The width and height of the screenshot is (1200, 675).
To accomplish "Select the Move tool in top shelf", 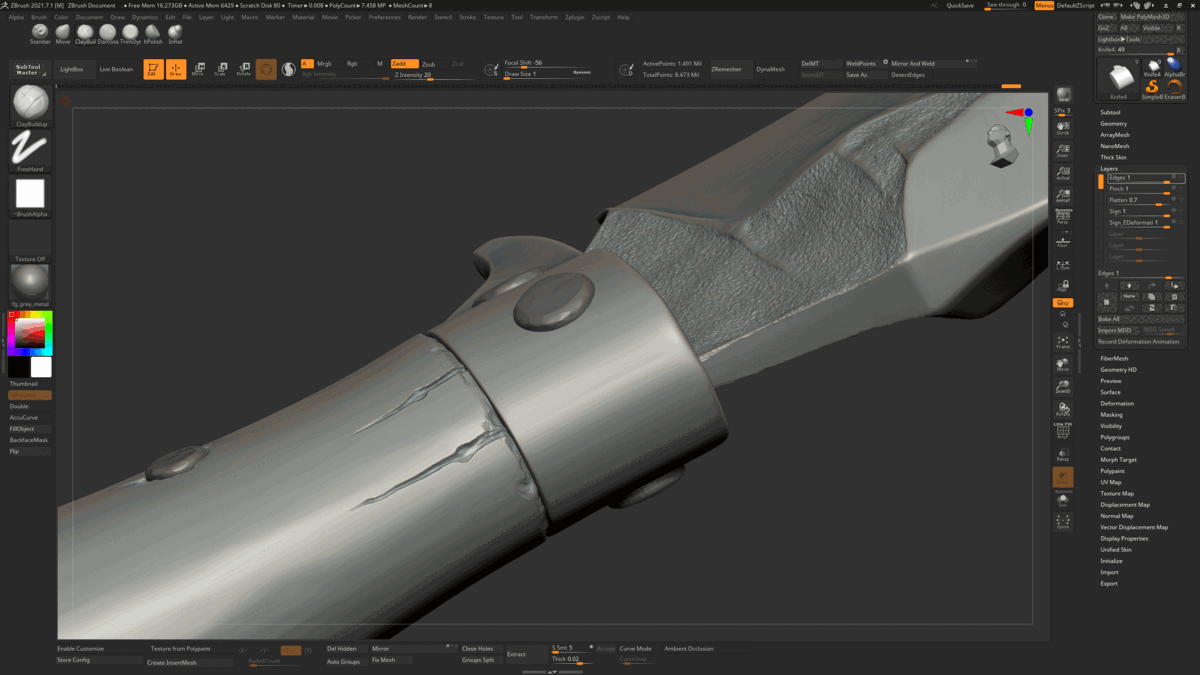I will pos(198,70).
